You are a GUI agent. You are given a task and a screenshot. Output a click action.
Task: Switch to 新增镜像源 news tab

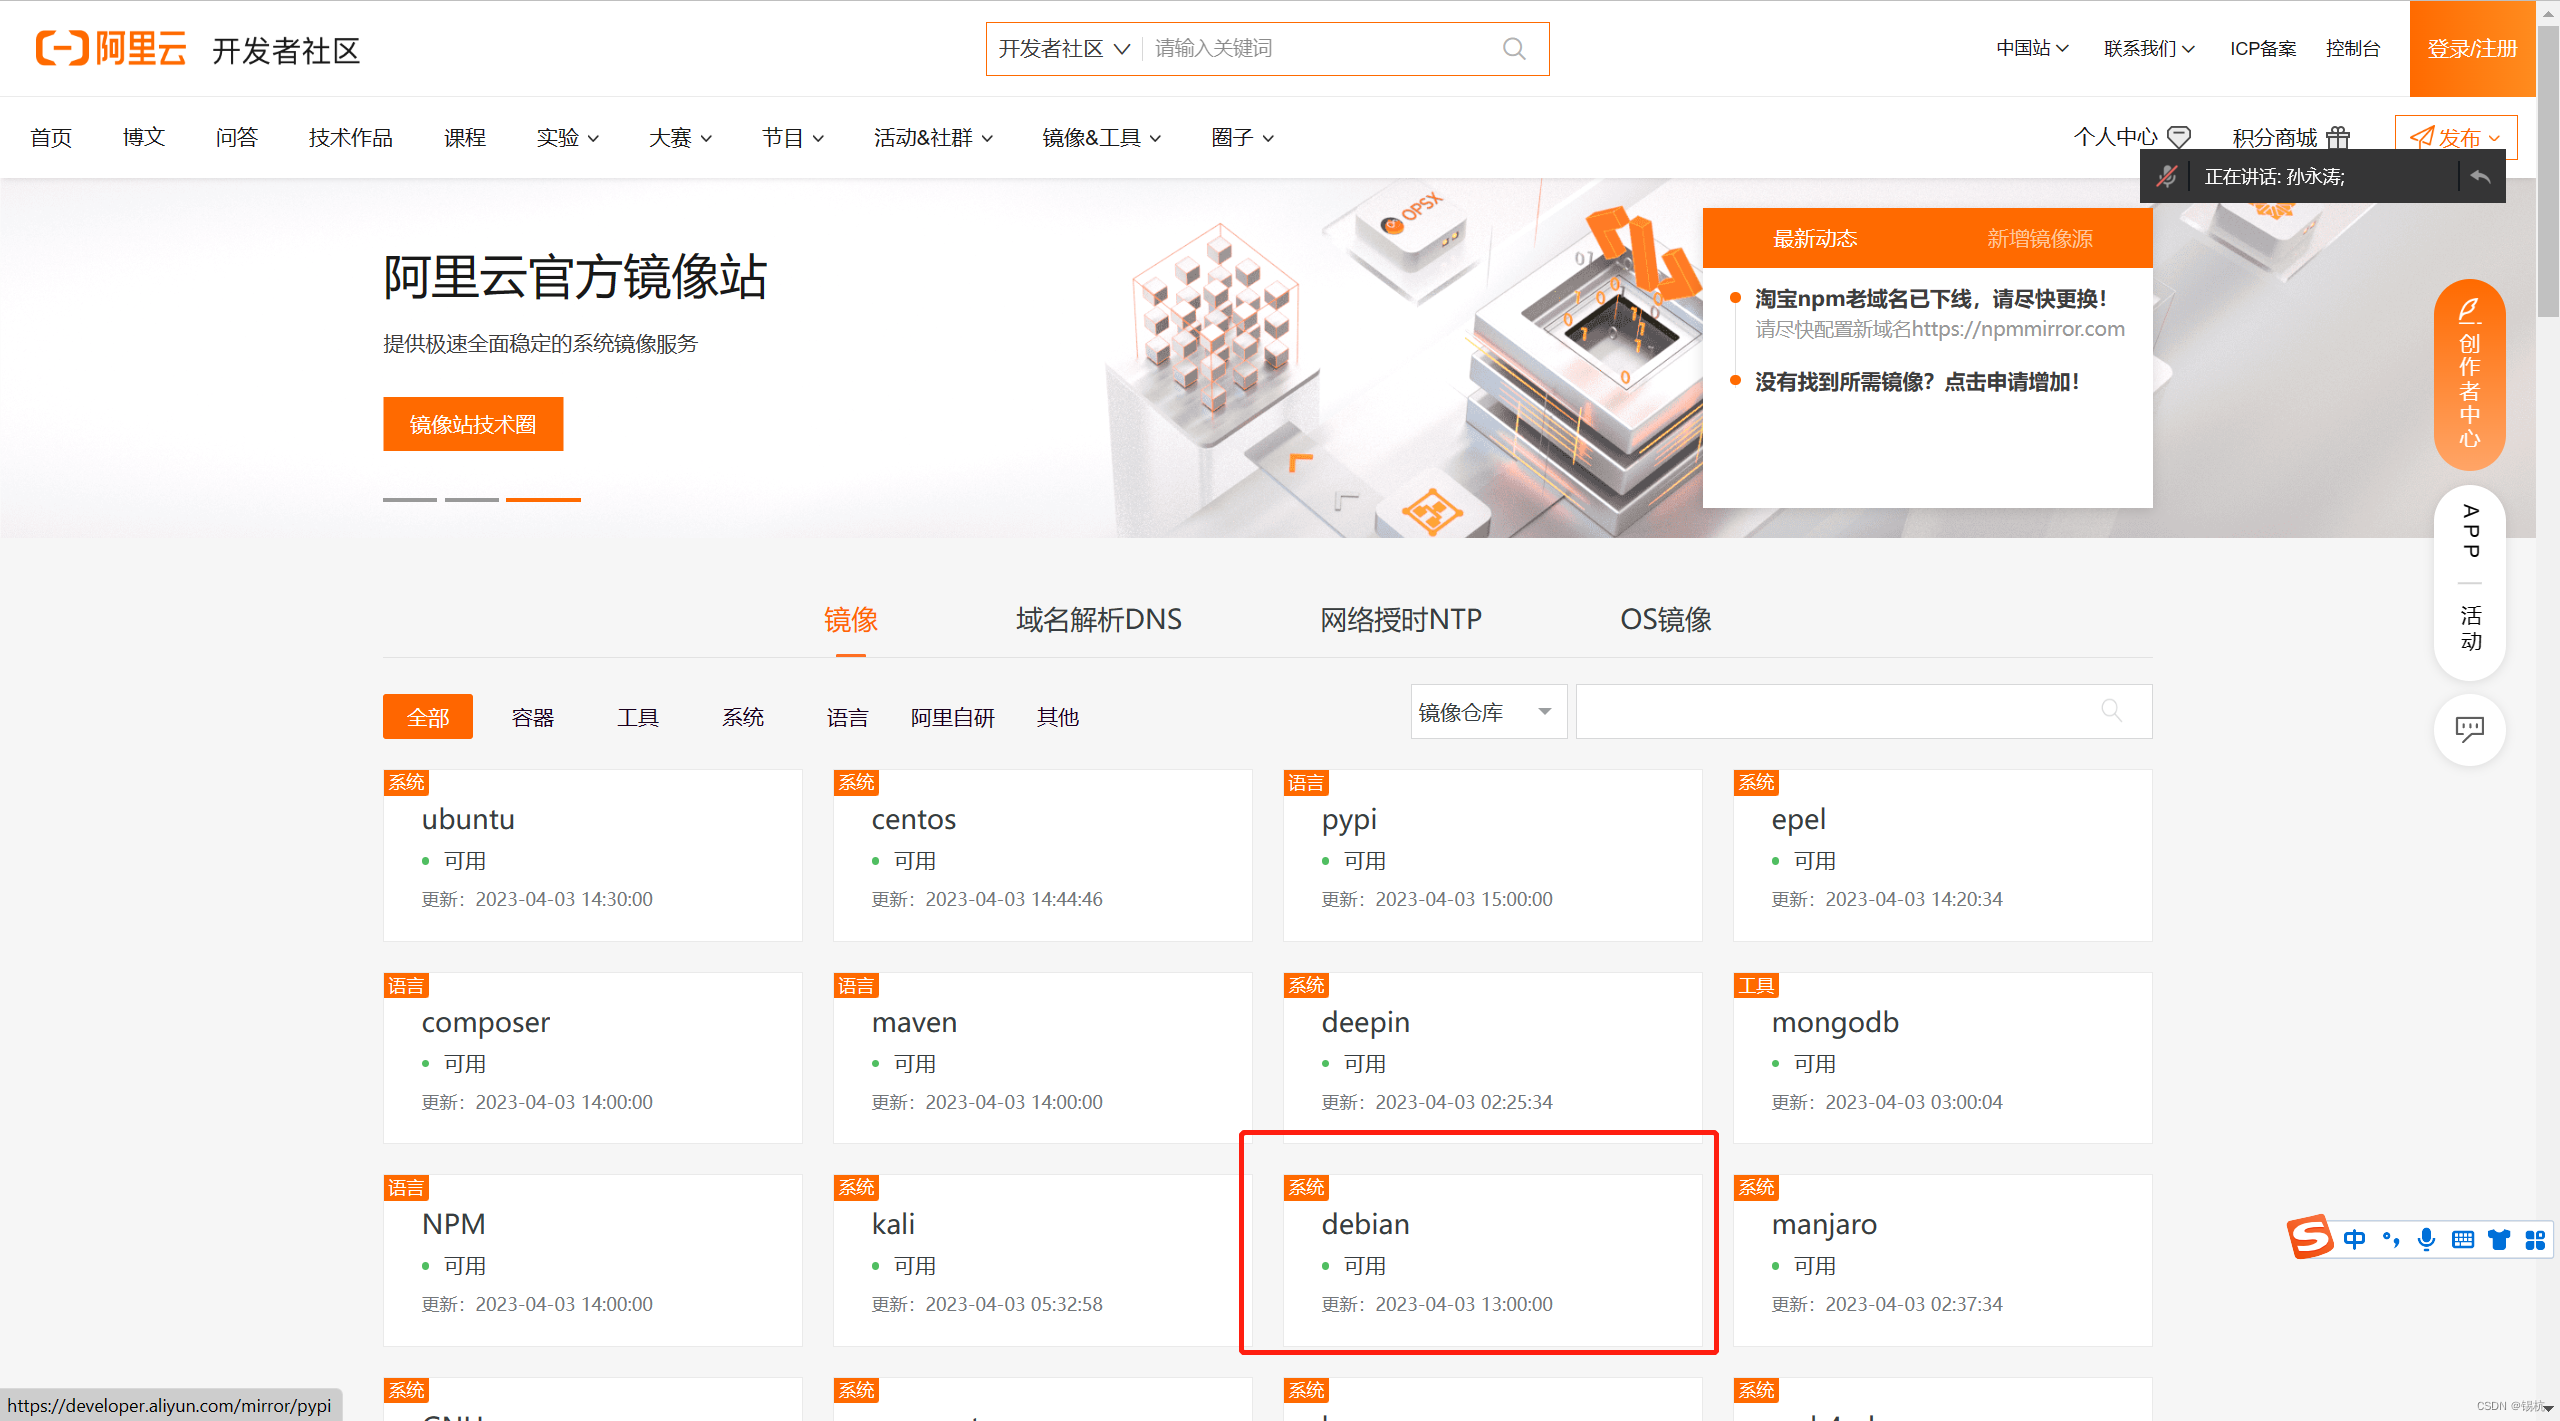pyautogui.click(x=2040, y=238)
